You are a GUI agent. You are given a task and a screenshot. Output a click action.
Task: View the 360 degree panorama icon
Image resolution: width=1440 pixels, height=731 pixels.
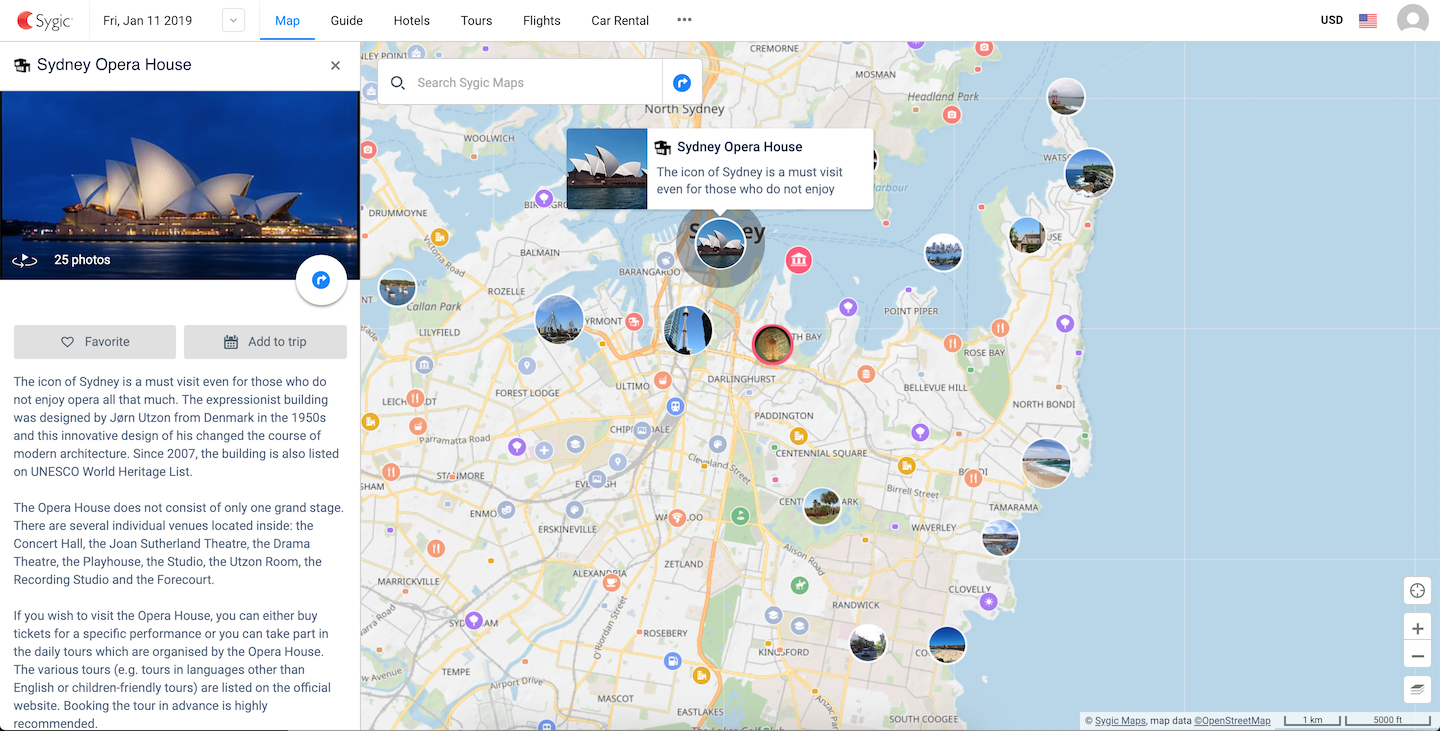click(x=25, y=260)
